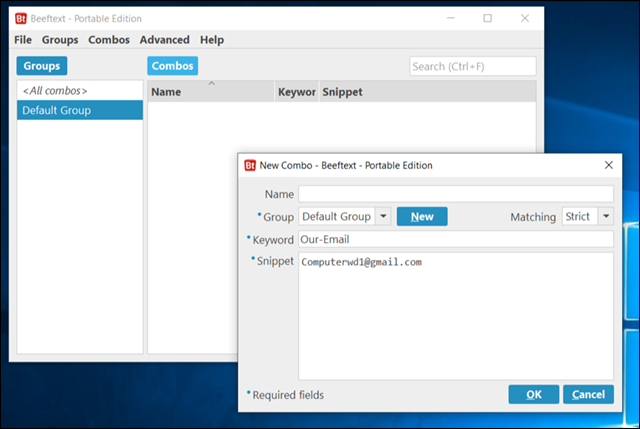640x429 pixels.
Task: Sort combos by Name column header
Action: click(211, 91)
